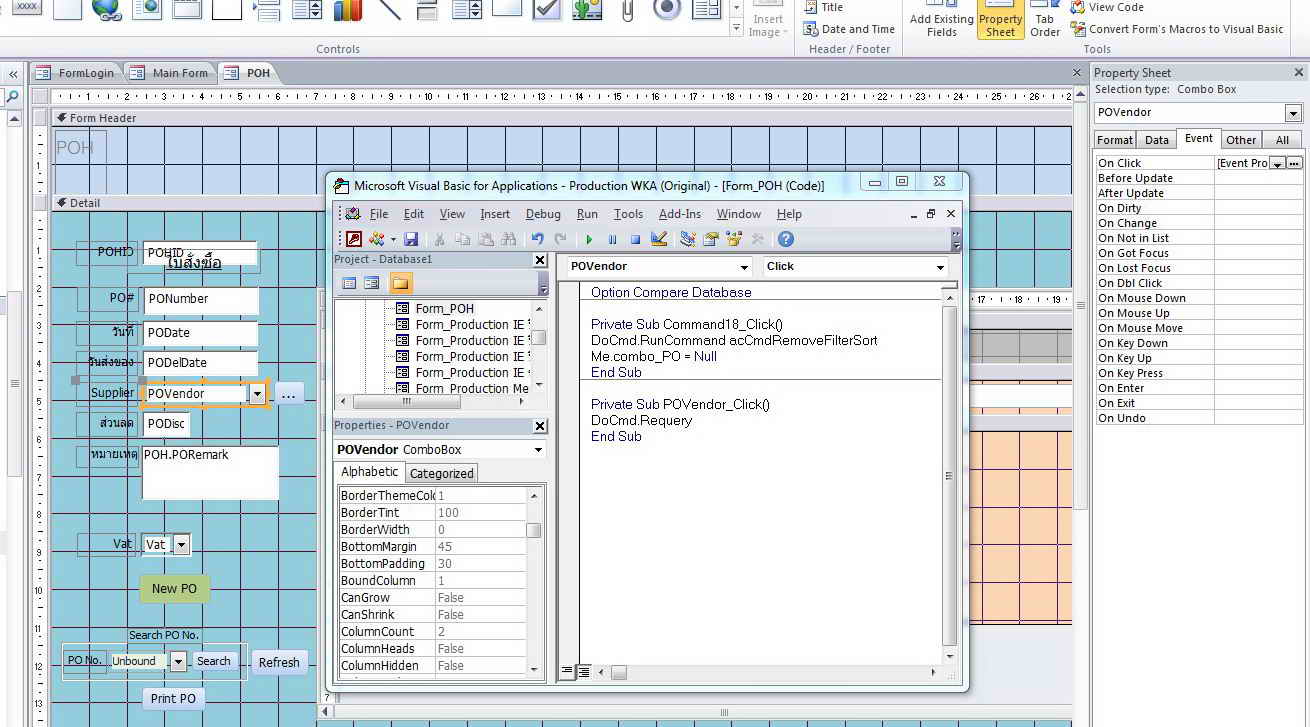This screenshot has height=727, width=1310.
Task: Open the Debug menu in the VBA editor
Action: click(543, 214)
